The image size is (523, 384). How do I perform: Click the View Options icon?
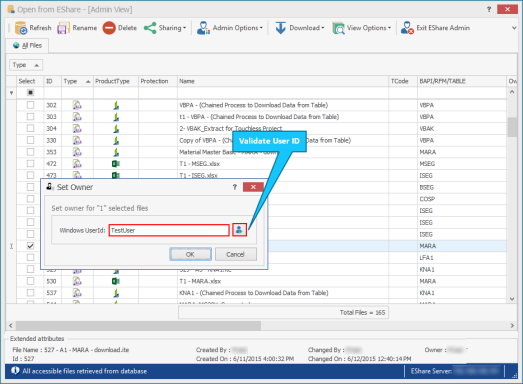[338, 28]
